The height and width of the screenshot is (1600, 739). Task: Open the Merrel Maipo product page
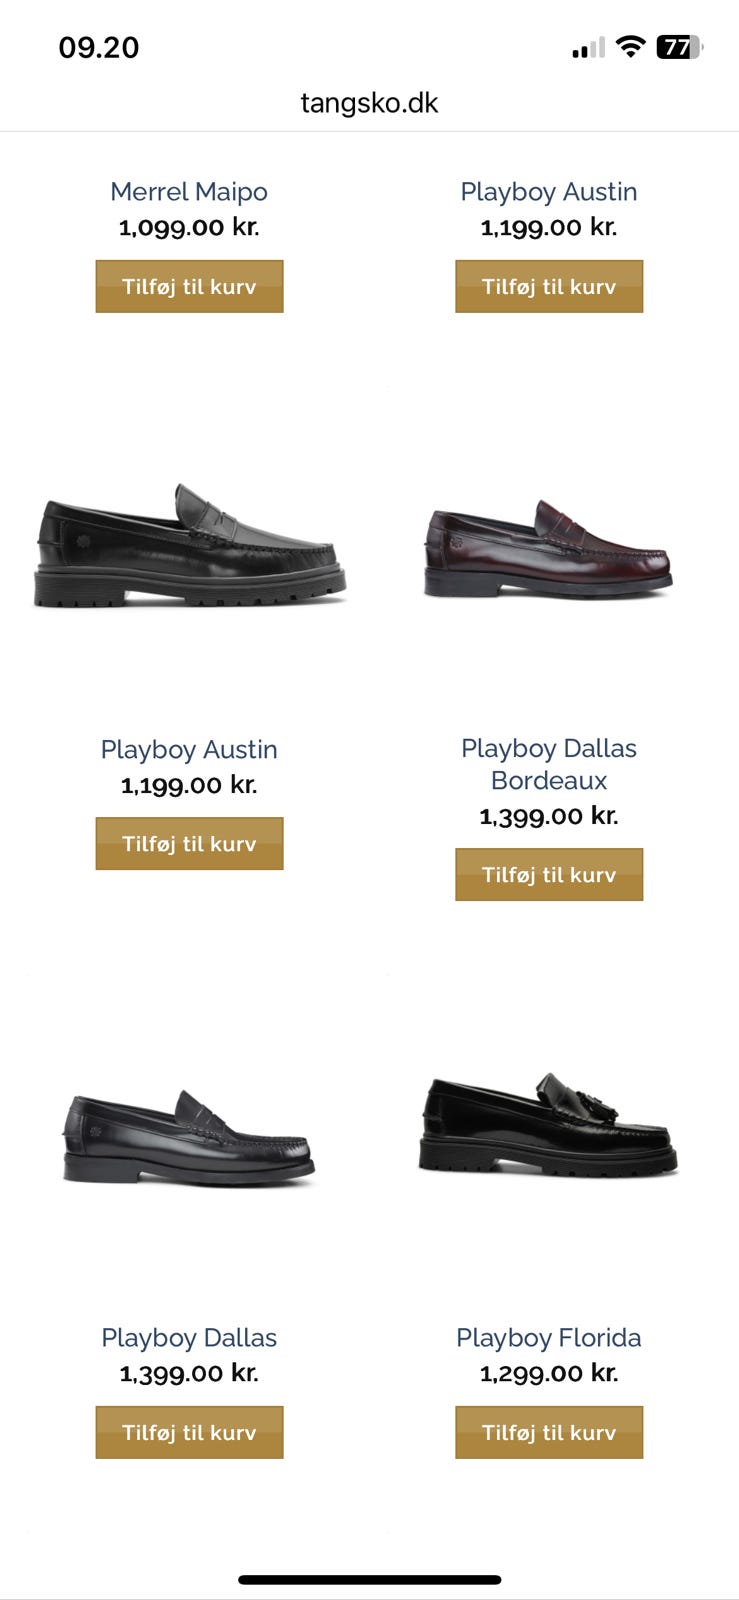point(189,191)
